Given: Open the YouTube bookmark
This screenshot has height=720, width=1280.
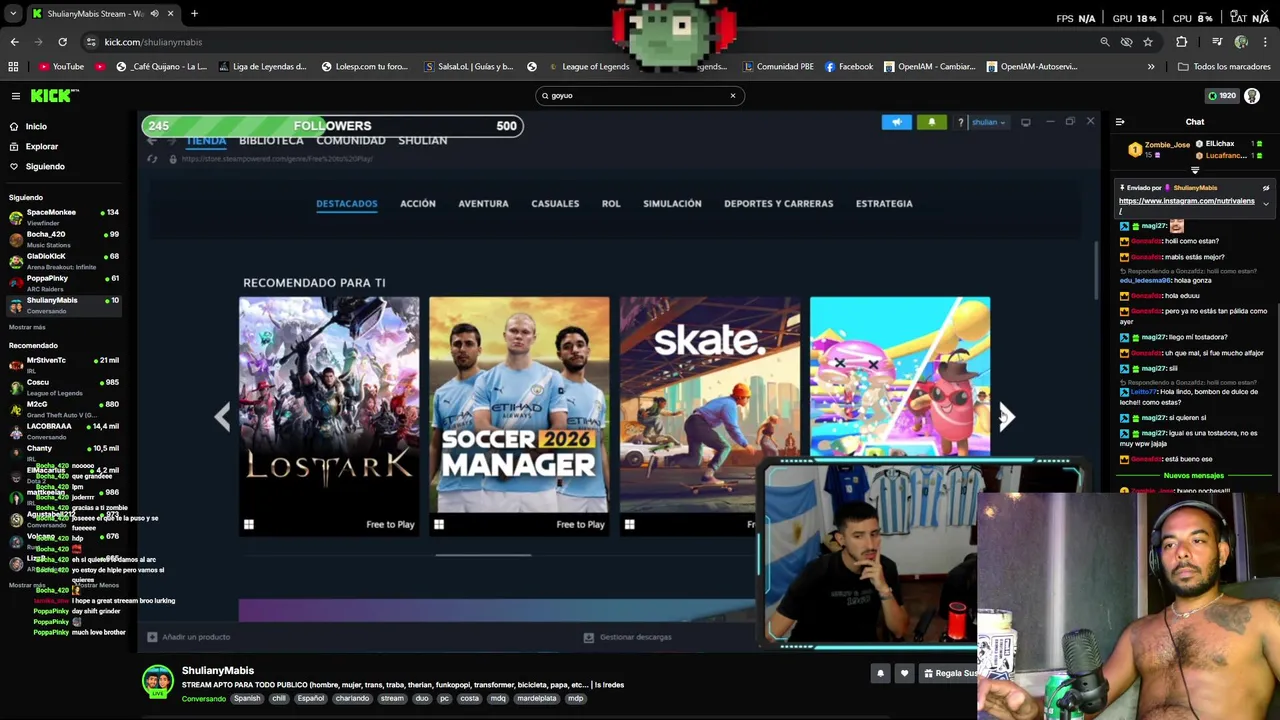Looking at the screenshot, I should tap(61, 67).
